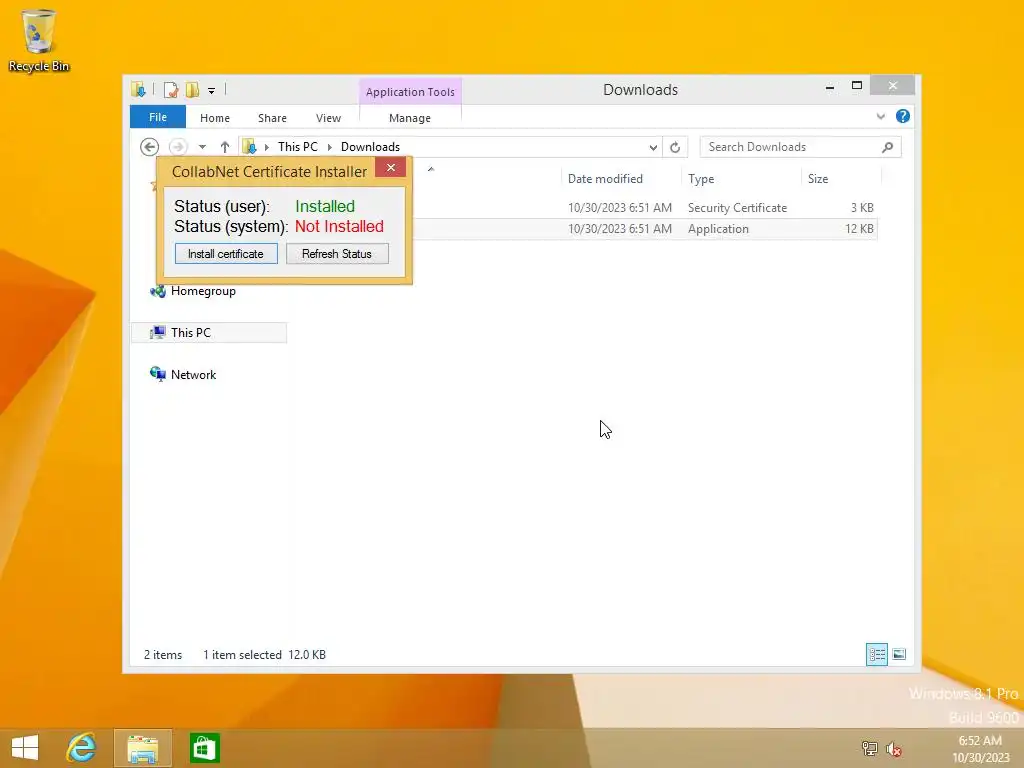Maximize the Downloads window
1024x768 pixels.
click(x=857, y=86)
